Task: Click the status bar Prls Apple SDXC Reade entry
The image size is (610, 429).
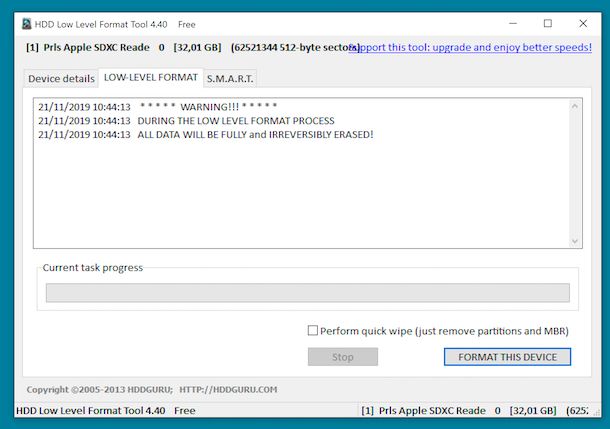Action: coord(432,411)
